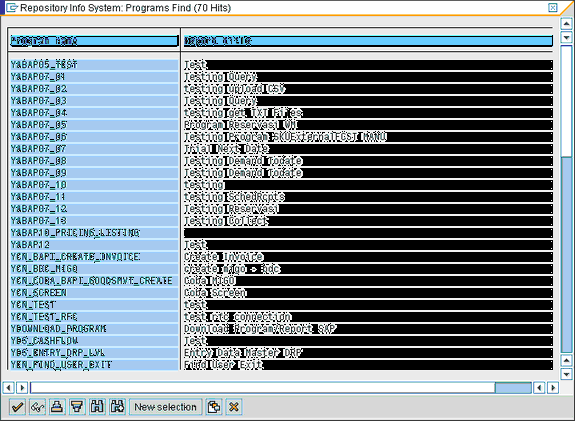Screen dimensions: 575x421
Task: Click the leftmost left arrow of horizontal scrollbar
Action: point(8,387)
